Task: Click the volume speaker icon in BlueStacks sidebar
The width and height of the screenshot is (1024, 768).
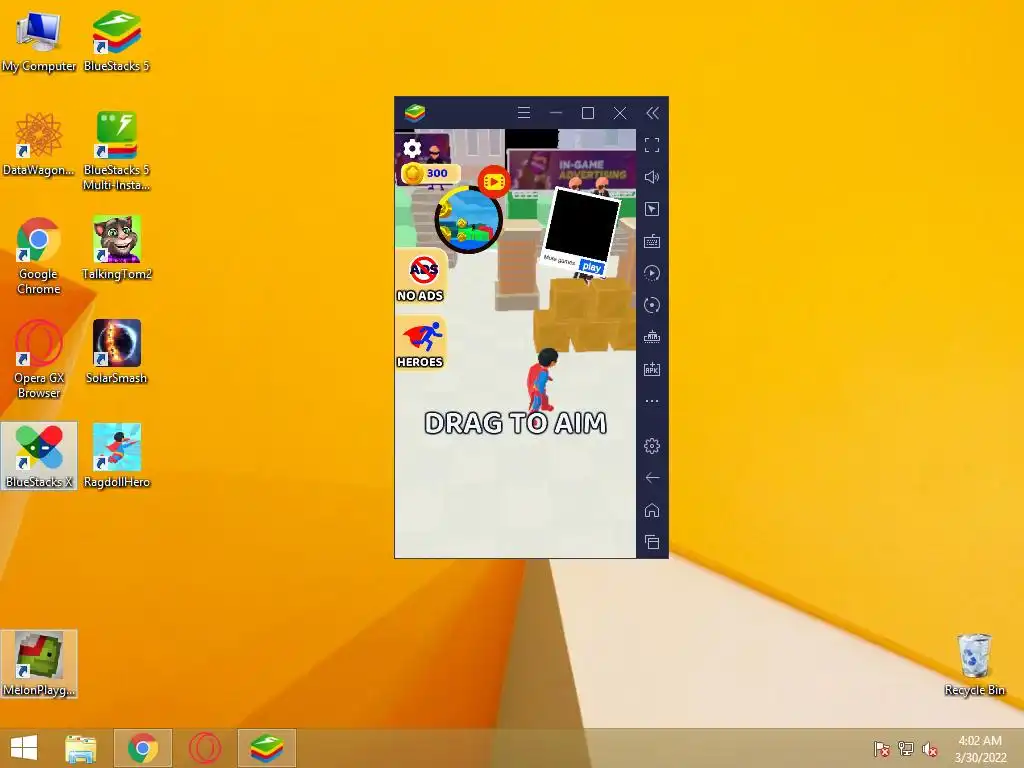Action: pos(652,177)
